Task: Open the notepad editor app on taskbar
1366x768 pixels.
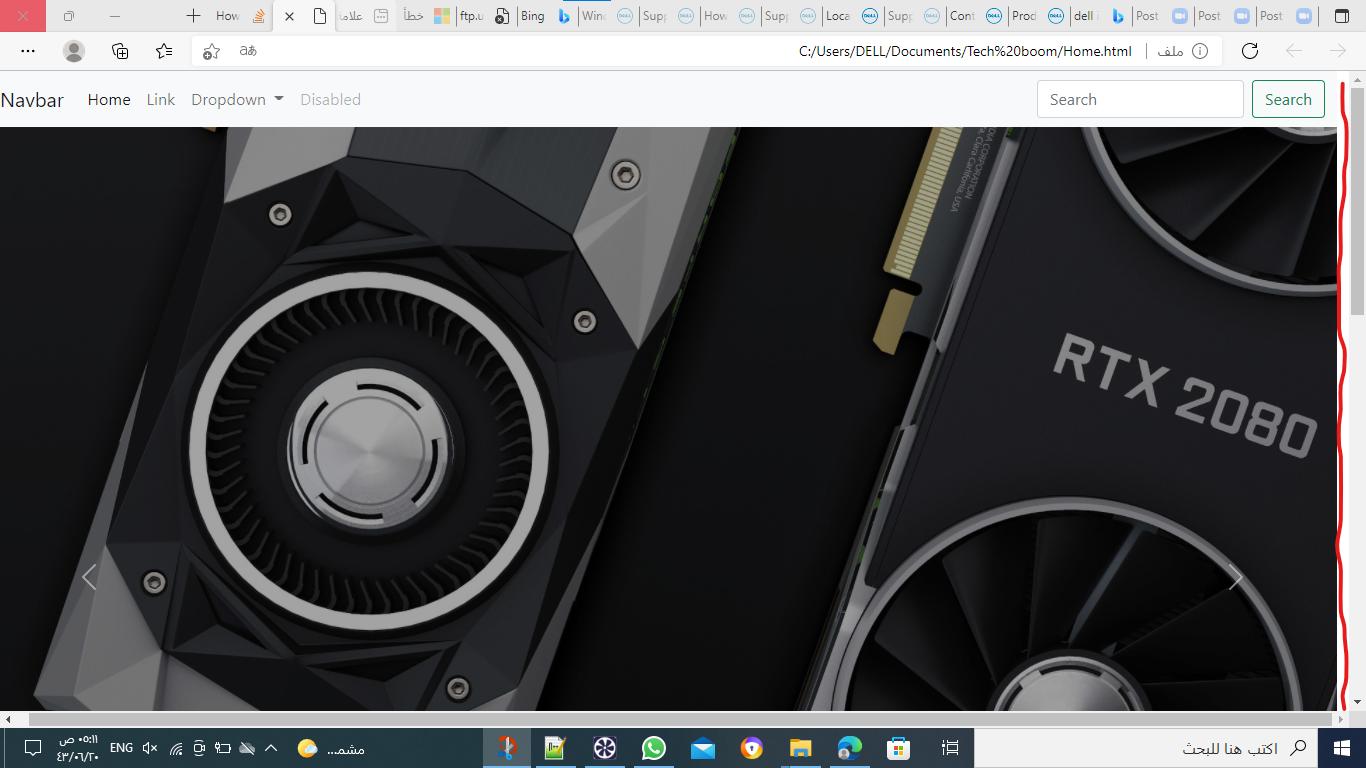Action: 555,748
